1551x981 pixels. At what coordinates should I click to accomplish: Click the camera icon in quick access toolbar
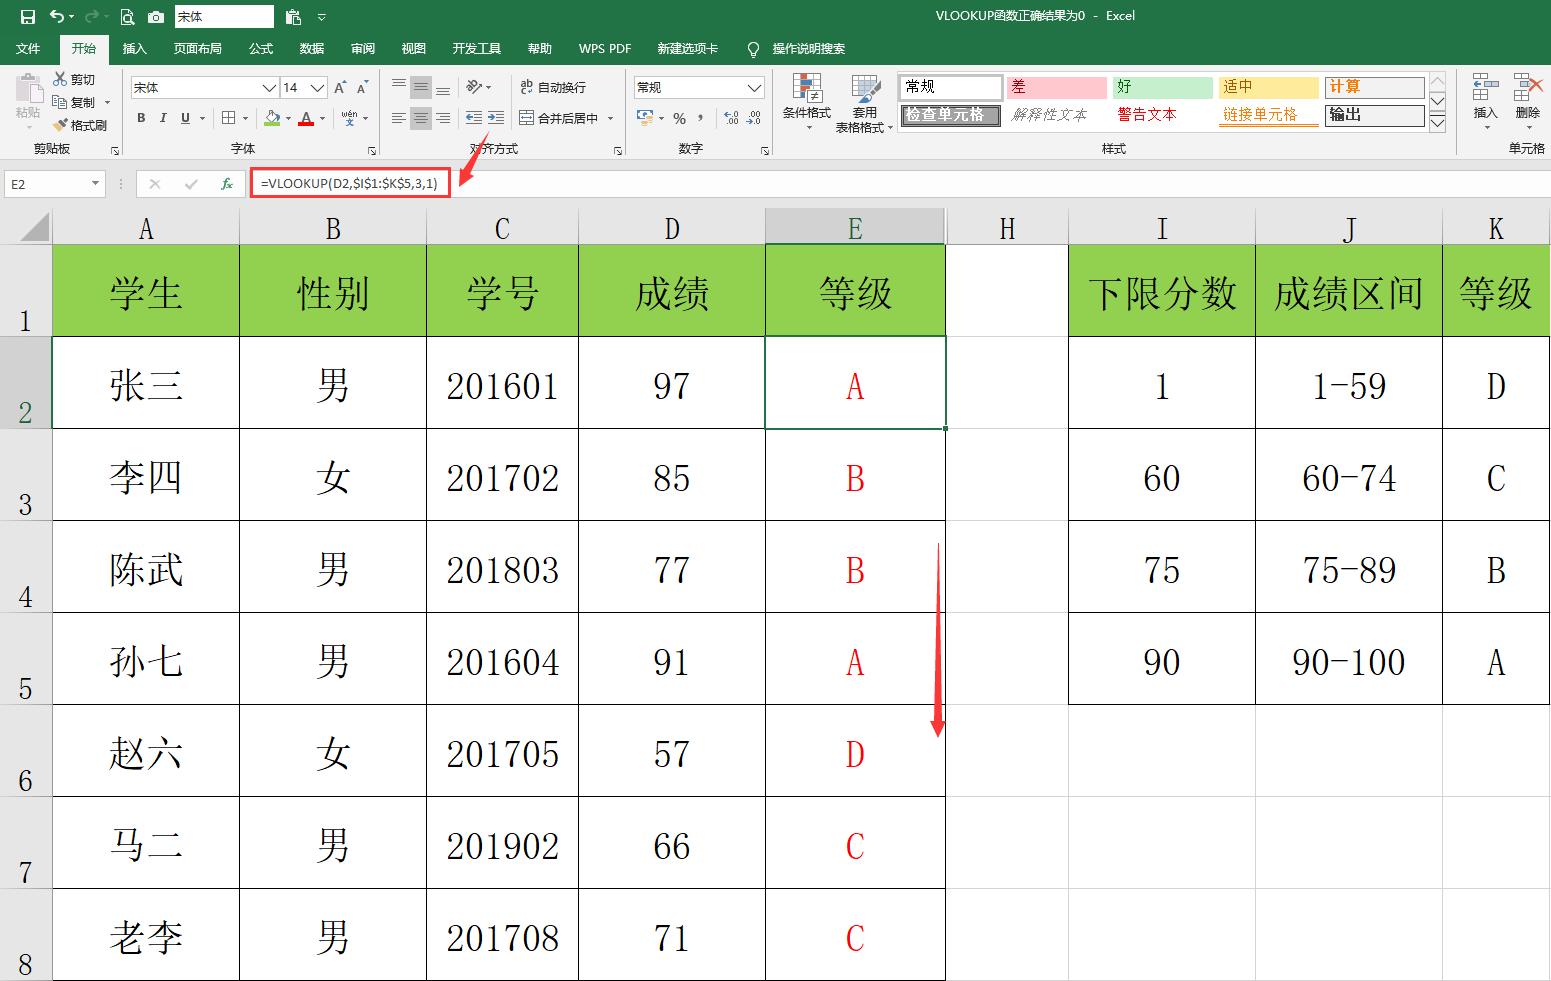click(156, 16)
